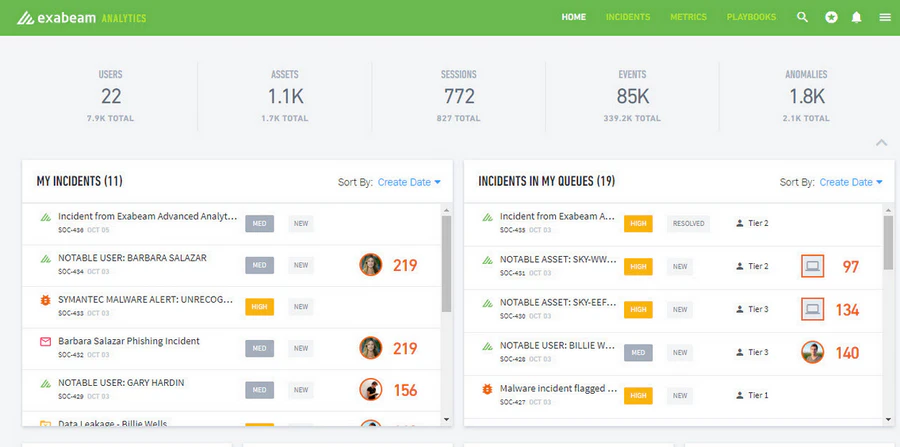This screenshot has width=900, height=447.
Task: Click risk score 219 for Barbara Salazar notable user
Action: (405, 266)
